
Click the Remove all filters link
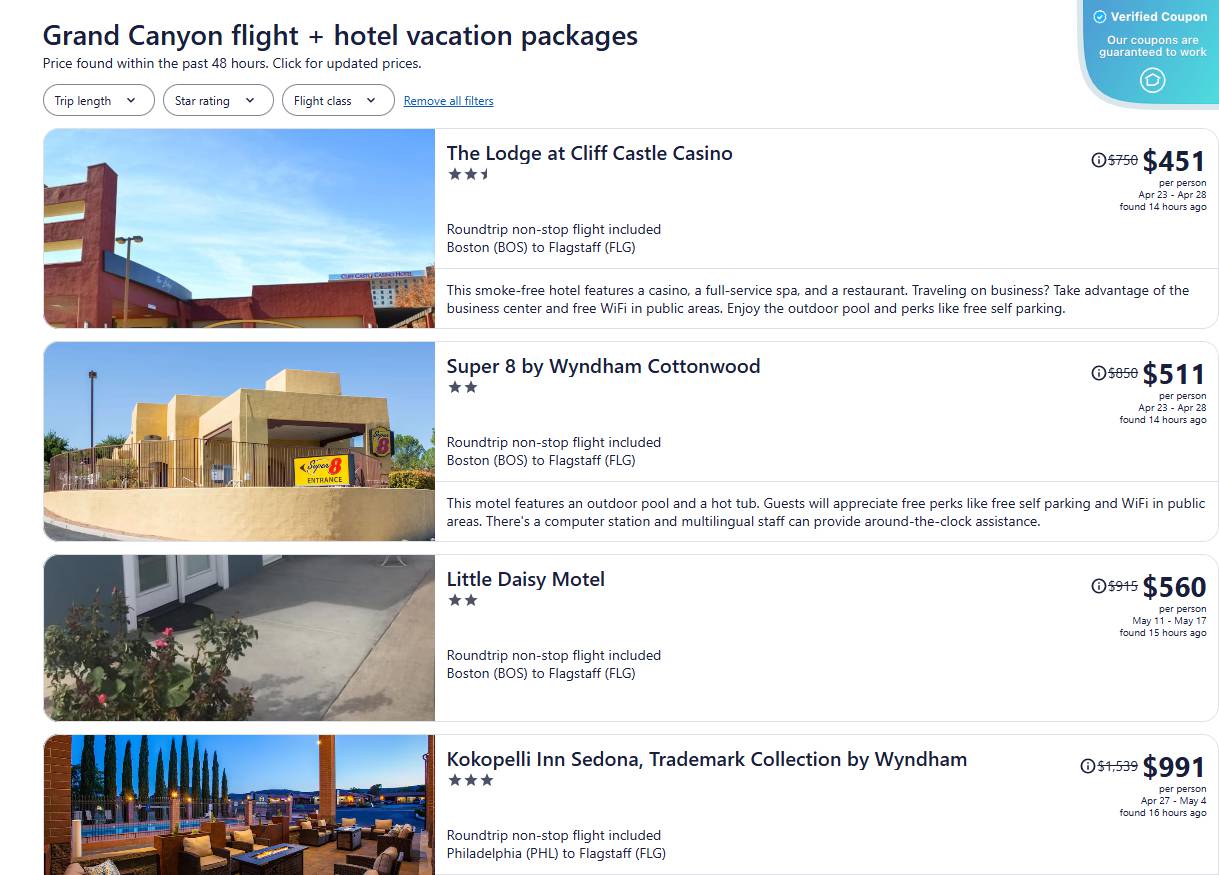[x=448, y=101]
